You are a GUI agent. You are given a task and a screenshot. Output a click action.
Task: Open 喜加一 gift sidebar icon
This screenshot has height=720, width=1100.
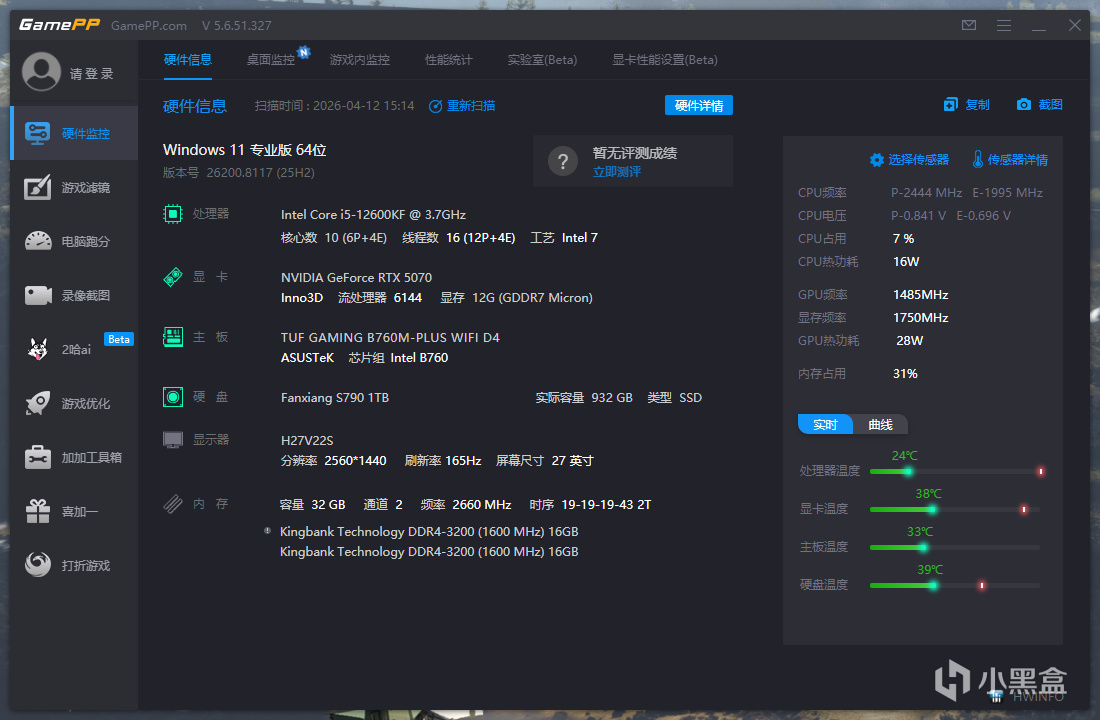[x=38, y=511]
